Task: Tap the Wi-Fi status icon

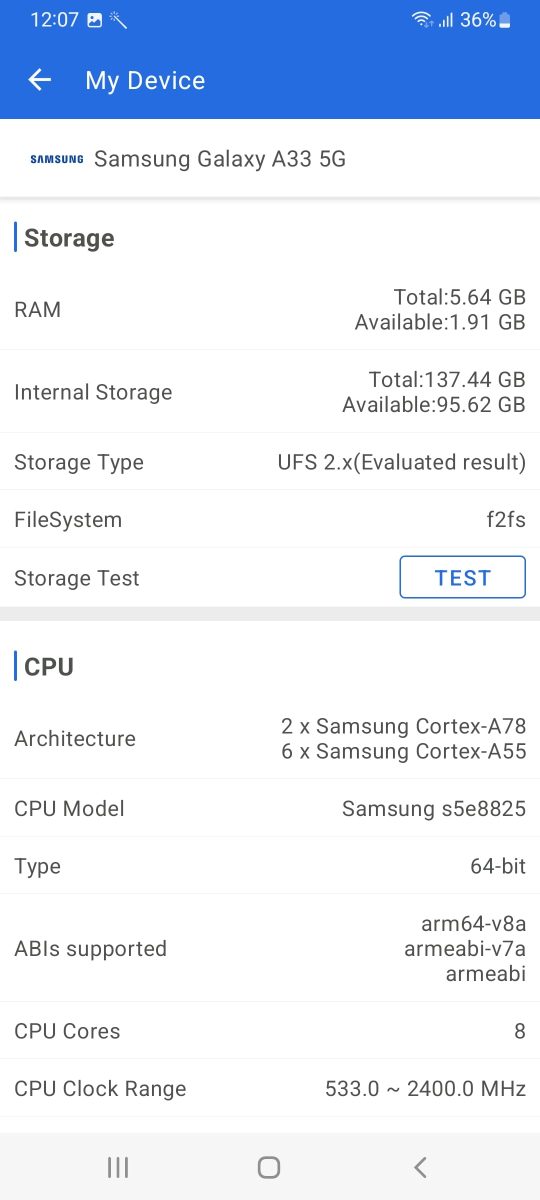Action: coord(422,20)
